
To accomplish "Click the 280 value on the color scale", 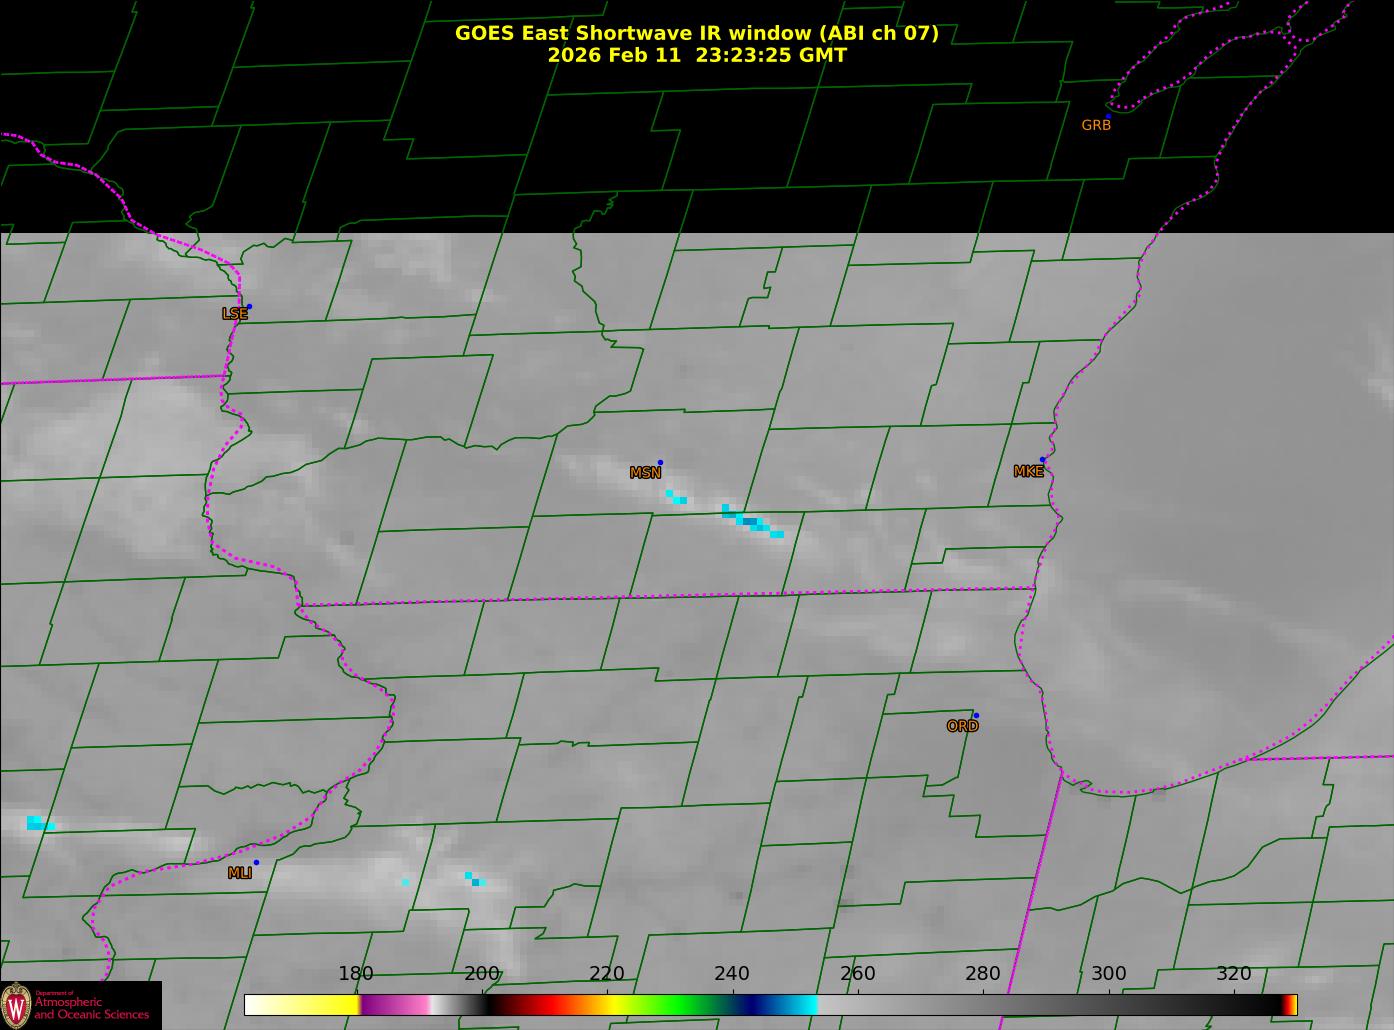I will pos(983,974).
